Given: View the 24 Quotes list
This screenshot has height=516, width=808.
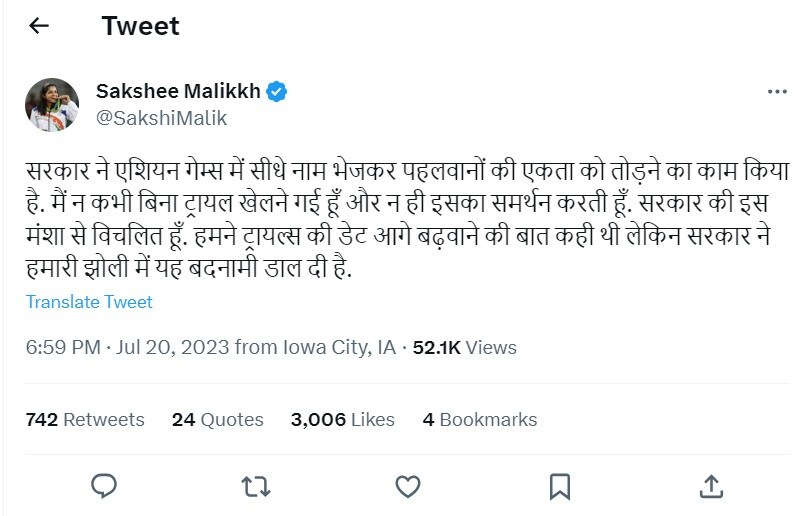Looking at the screenshot, I should 217,420.
